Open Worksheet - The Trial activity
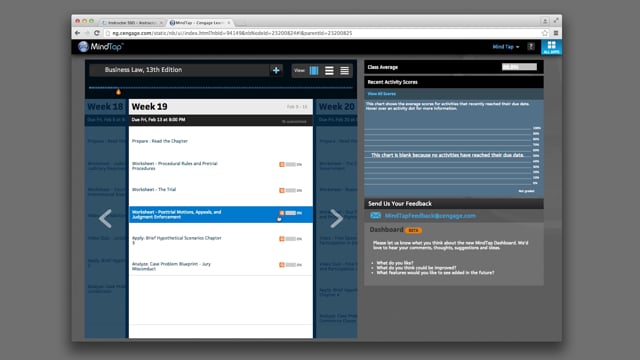The image size is (640, 360). 154,189
